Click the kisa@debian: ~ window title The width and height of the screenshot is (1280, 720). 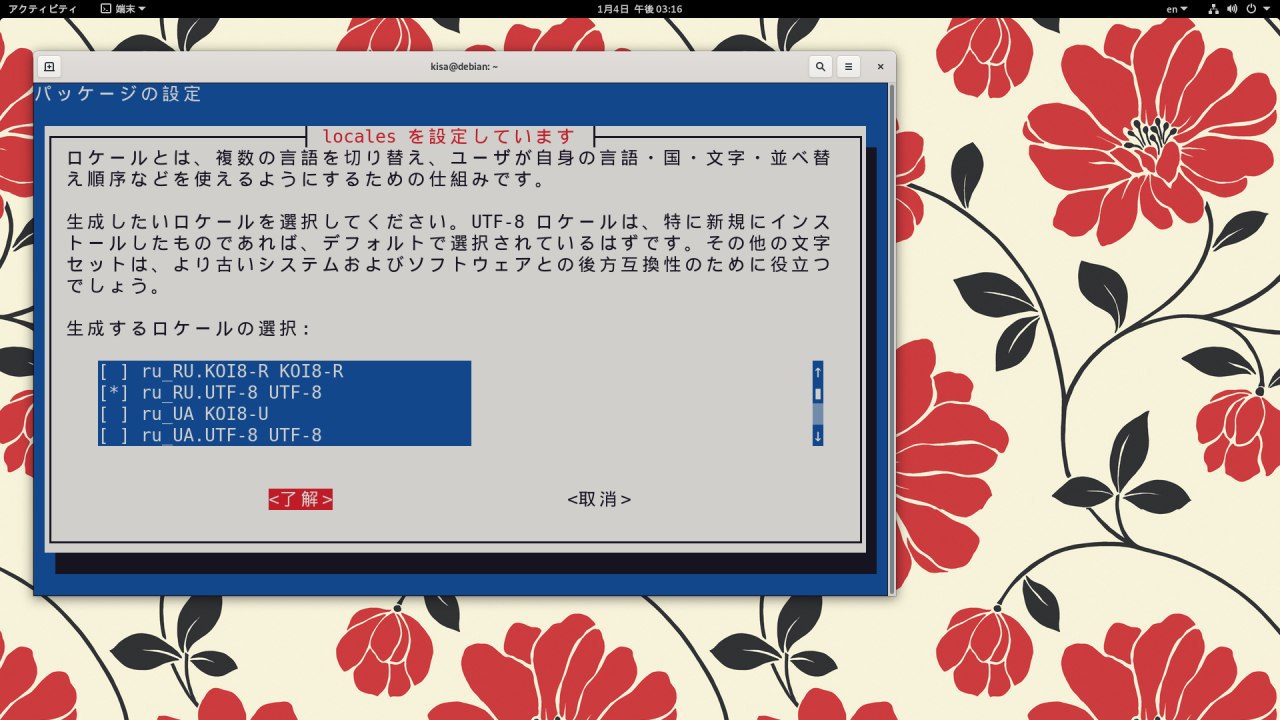[464, 67]
